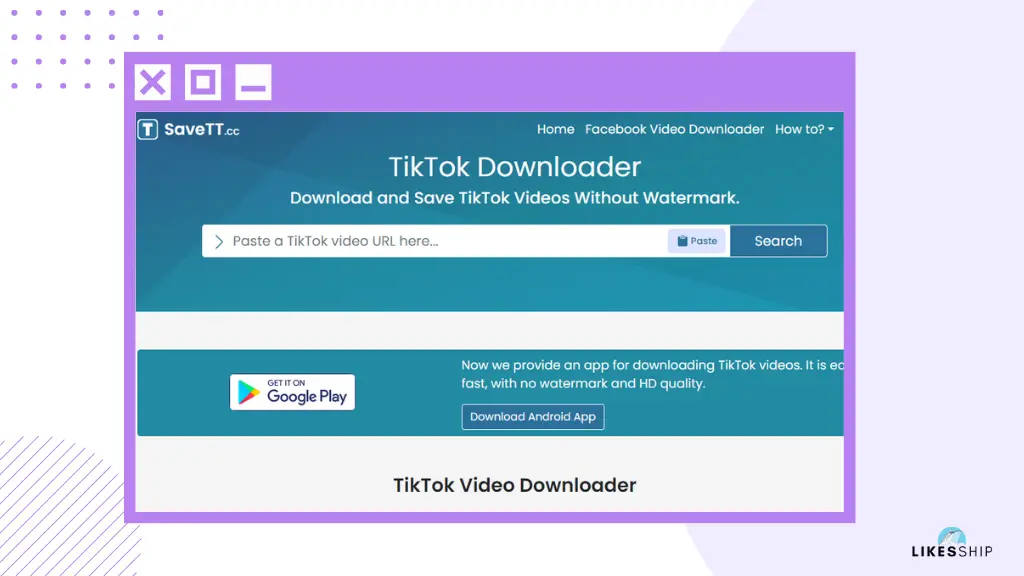Screen dimensions: 1024x576
Task: Start the URL search with Search button
Action: [778, 241]
